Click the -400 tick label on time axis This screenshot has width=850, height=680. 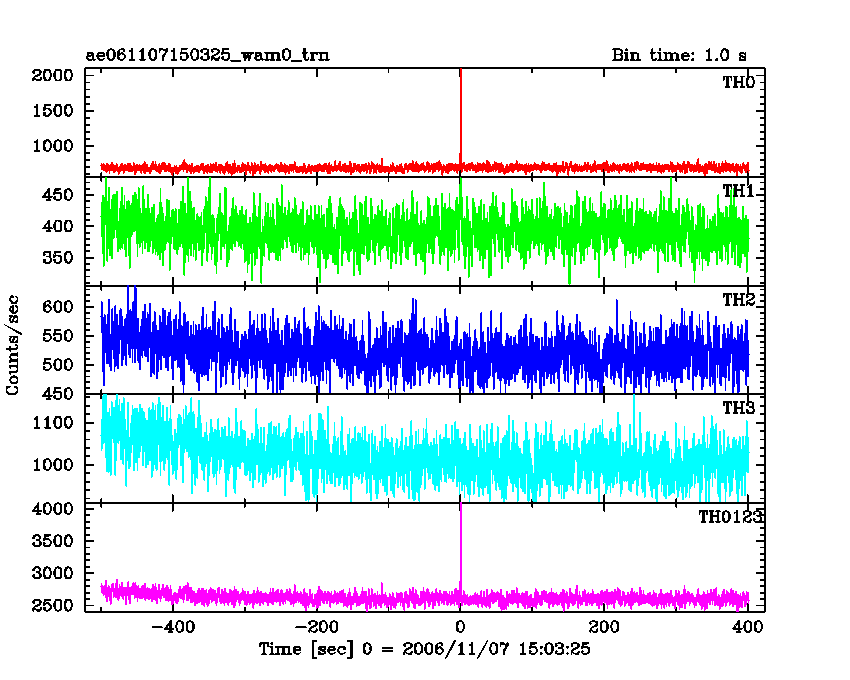pyautogui.click(x=173, y=627)
